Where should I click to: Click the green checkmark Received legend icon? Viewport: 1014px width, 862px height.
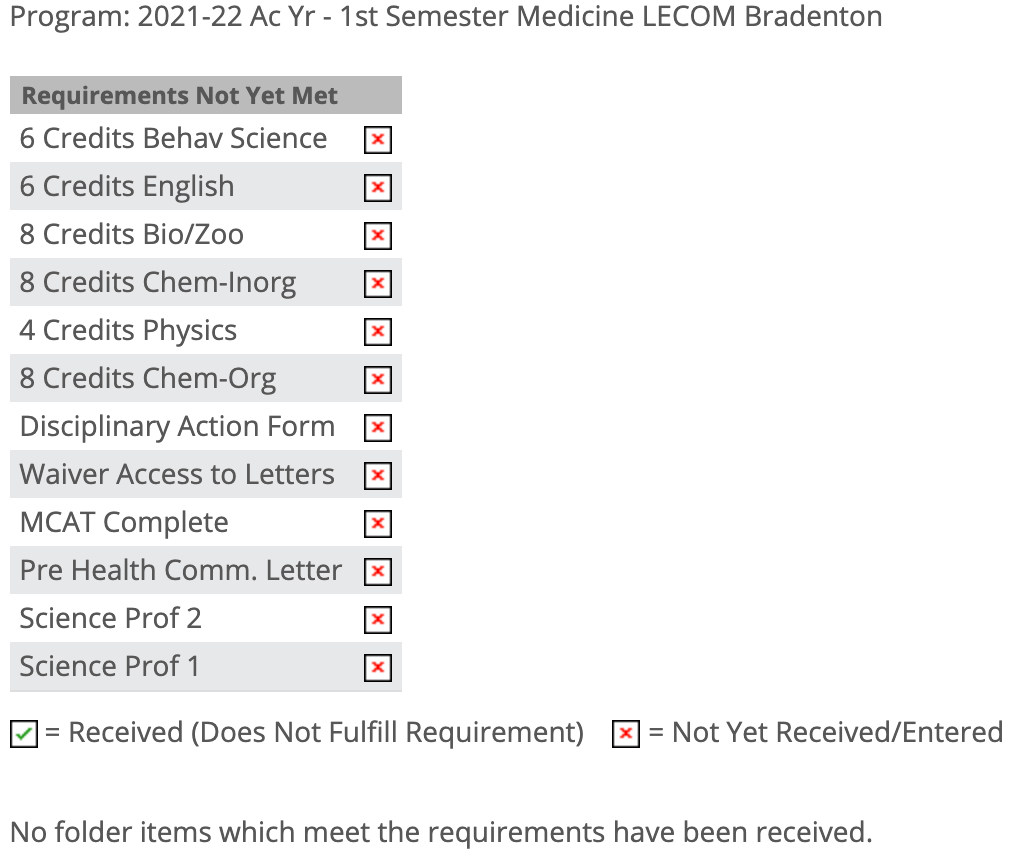click(24, 735)
